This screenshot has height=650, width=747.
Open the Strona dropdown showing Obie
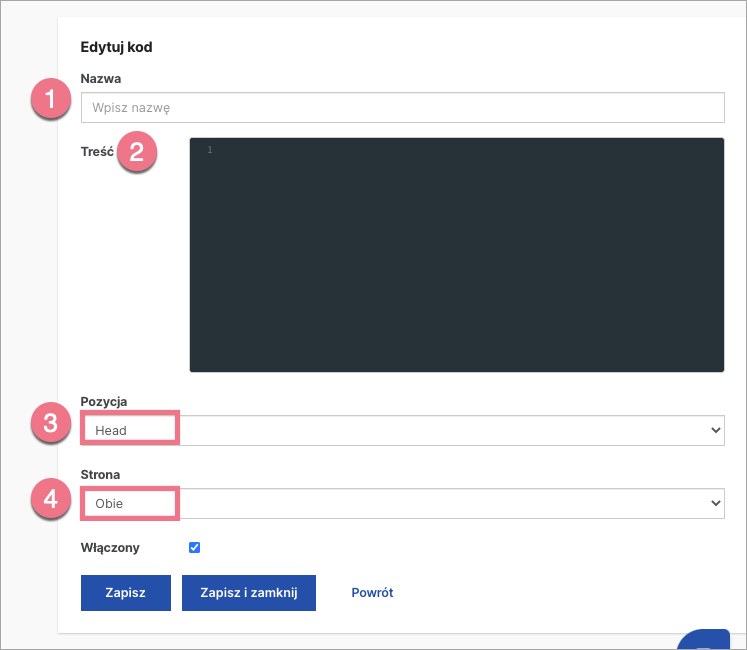point(402,503)
